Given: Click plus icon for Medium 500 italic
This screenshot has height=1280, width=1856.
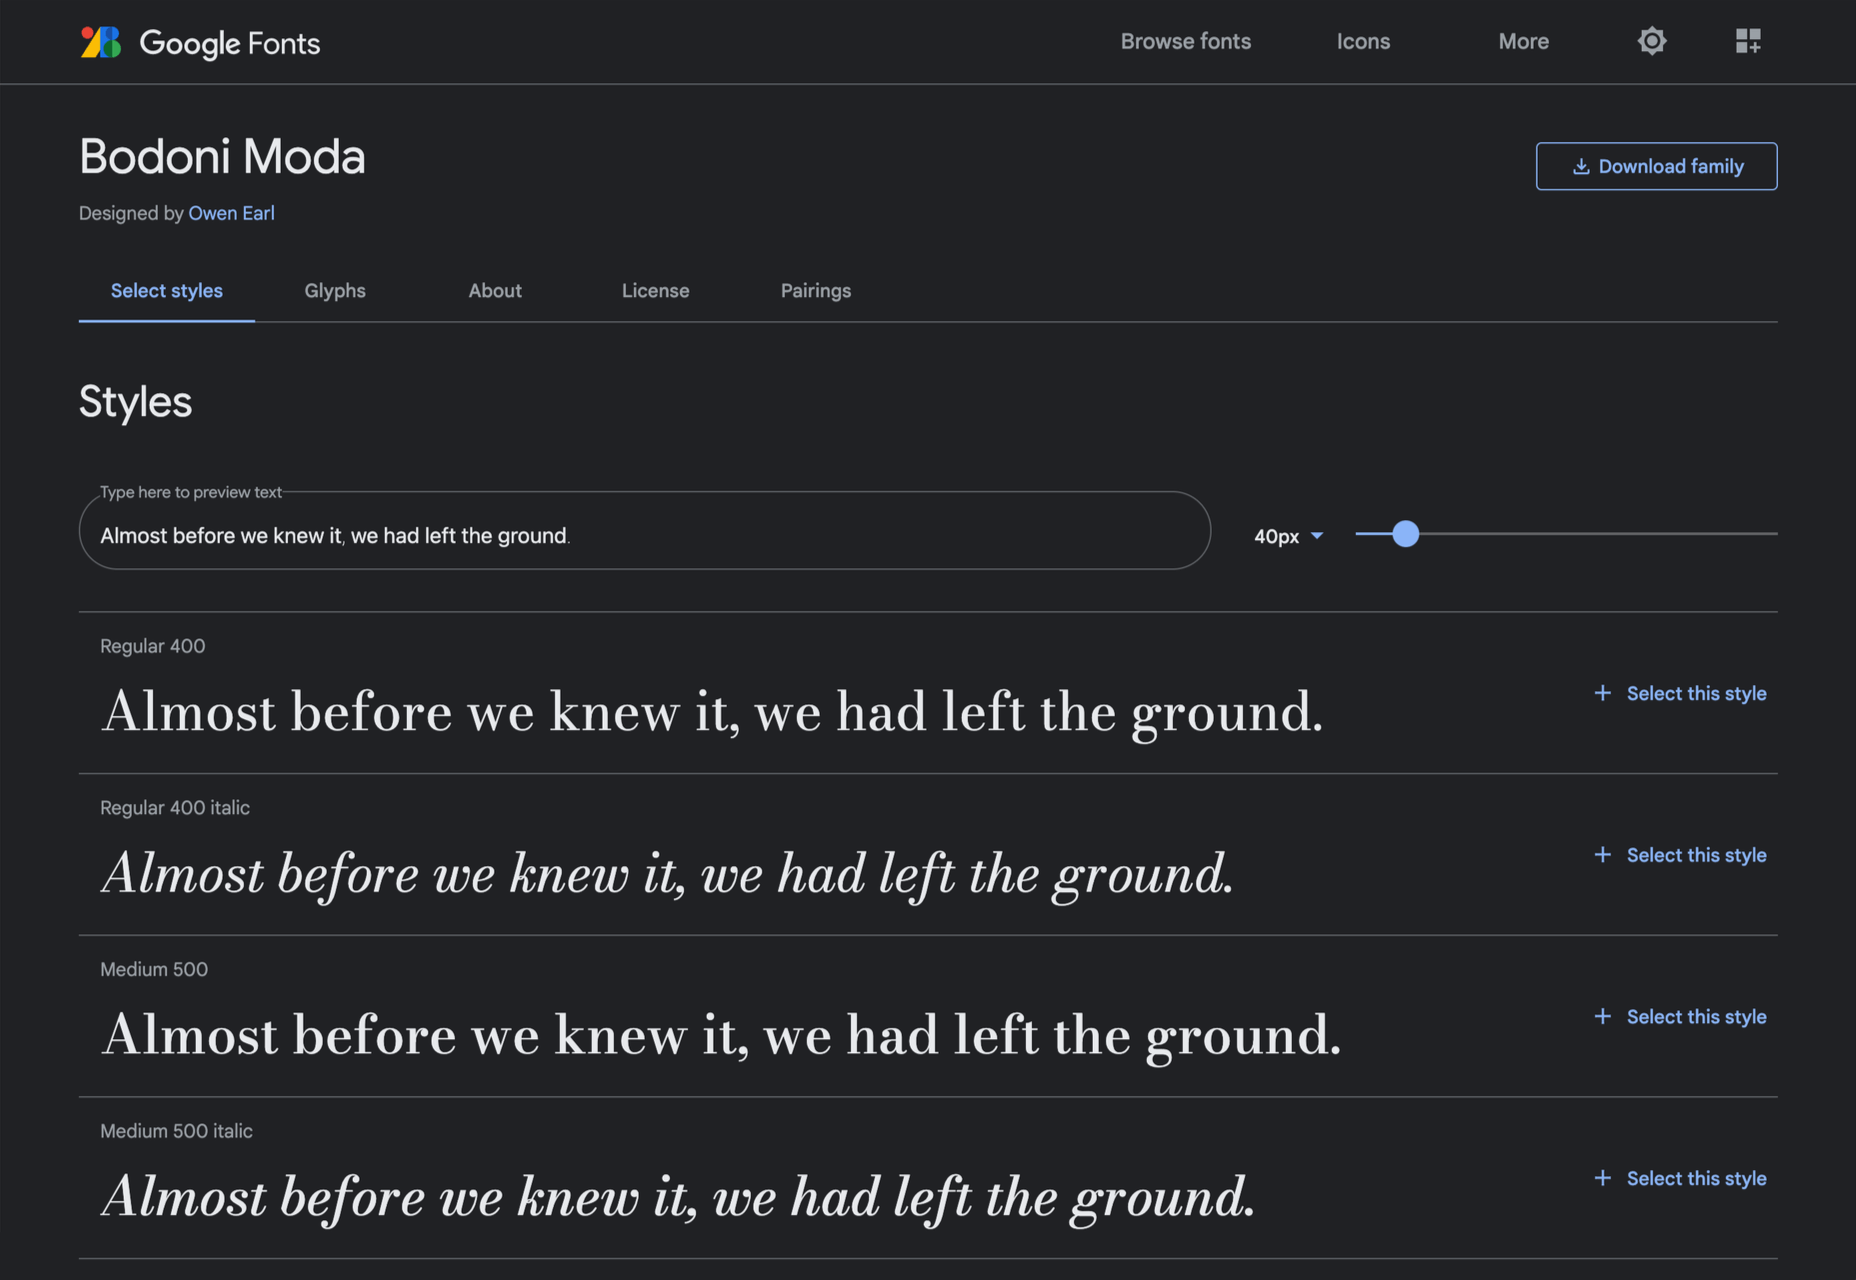Looking at the screenshot, I should [x=1602, y=1178].
